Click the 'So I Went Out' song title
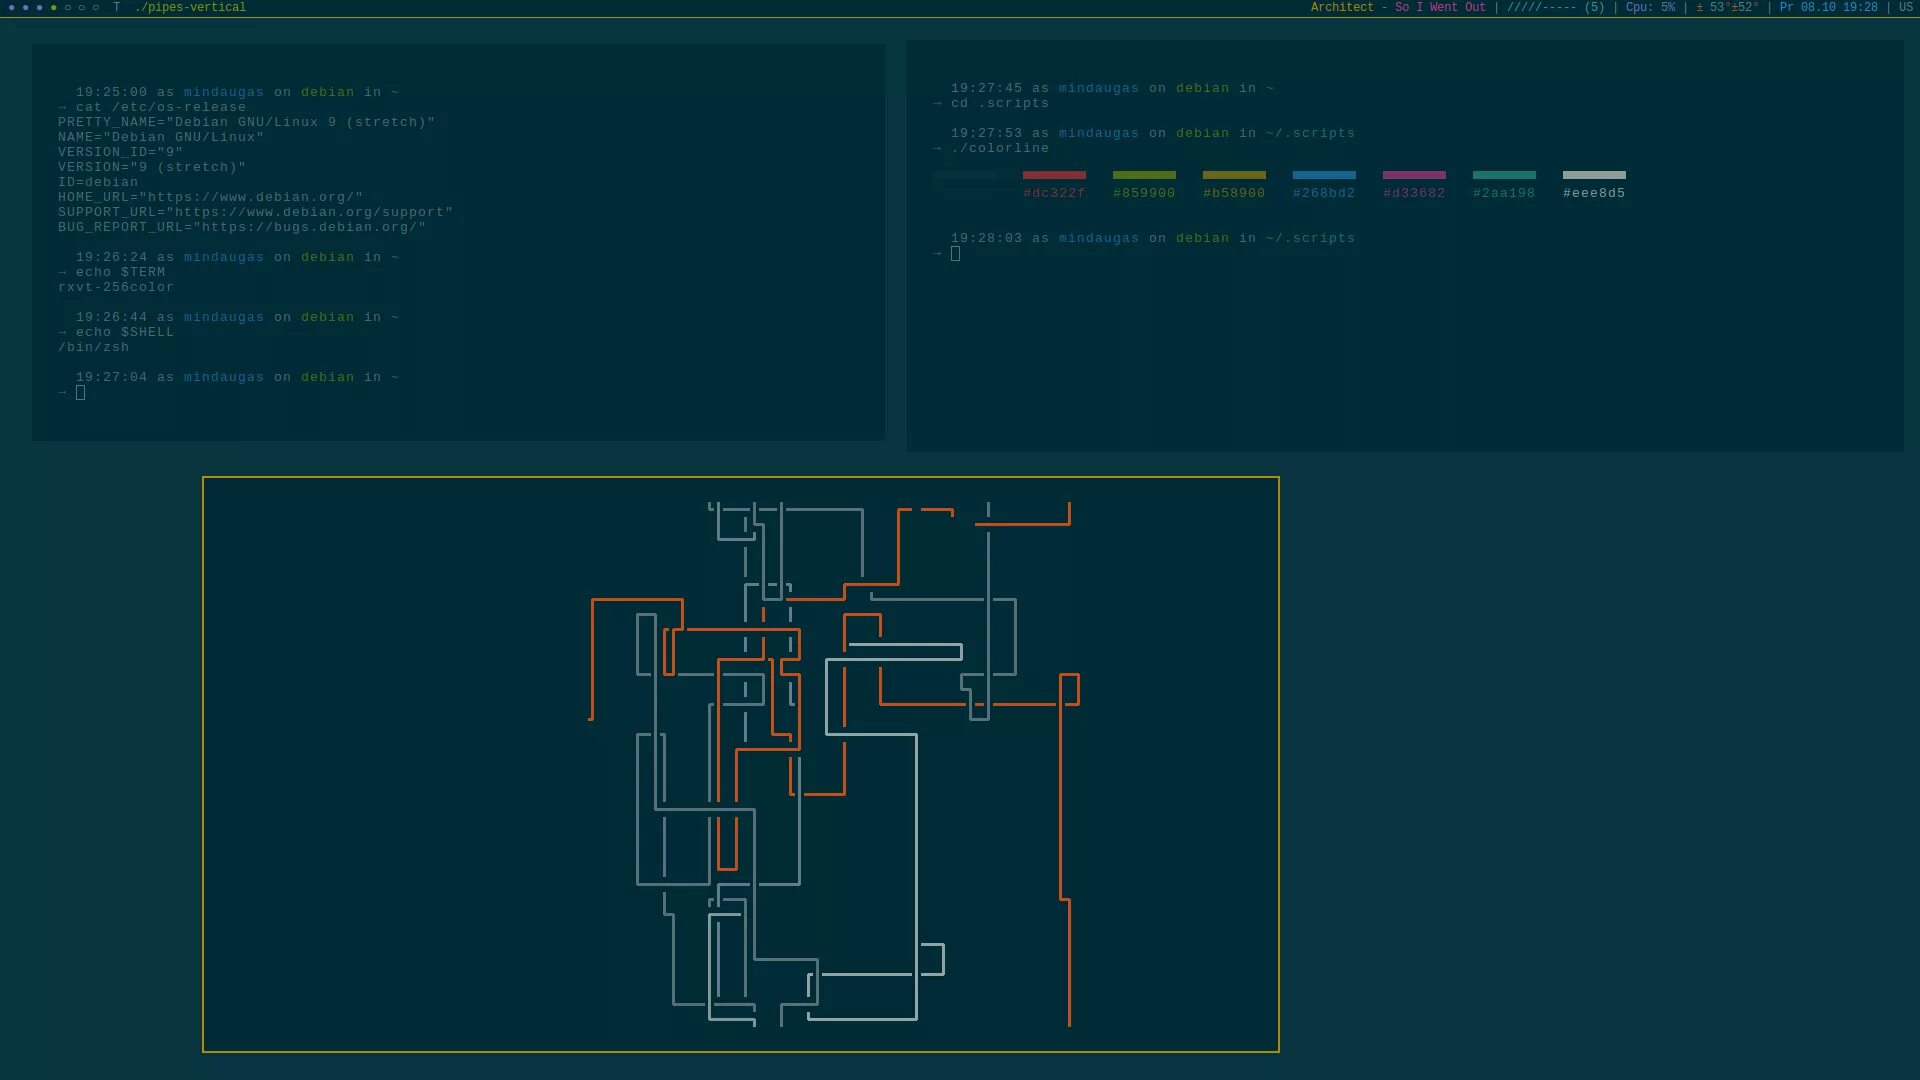The image size is (1920, 1080). (1440, 7)
